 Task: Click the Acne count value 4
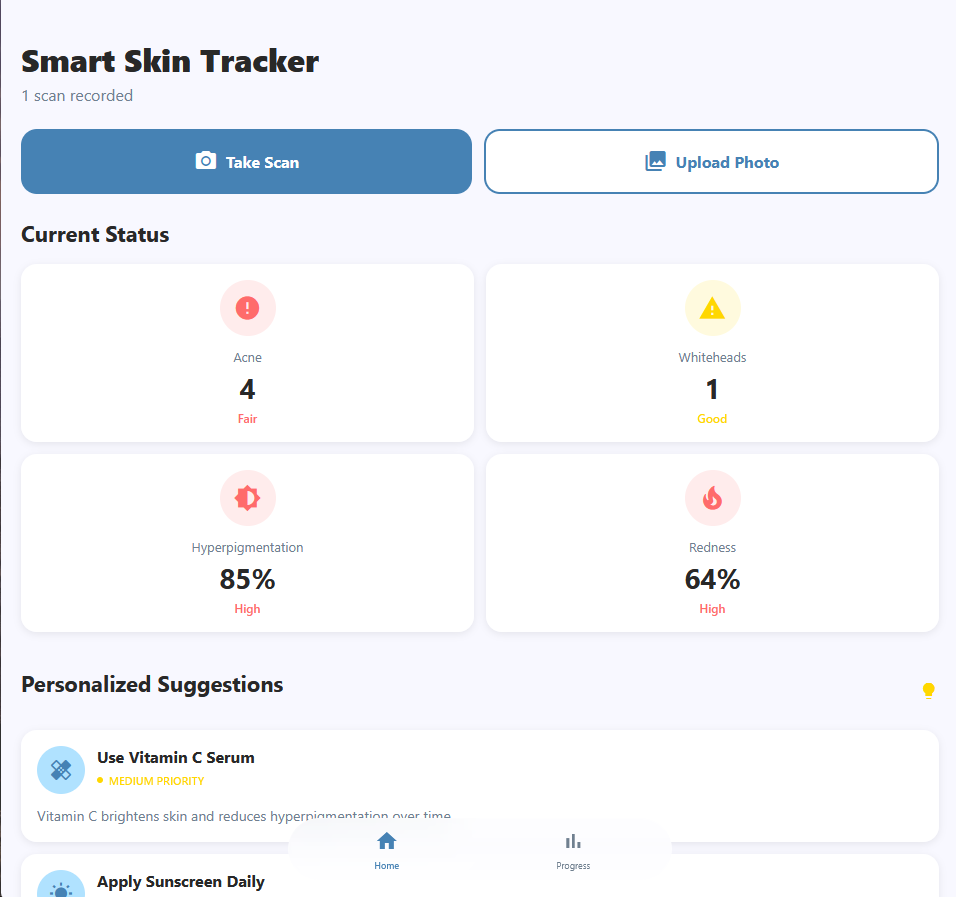pyautogui.click(x=247, y=389)
